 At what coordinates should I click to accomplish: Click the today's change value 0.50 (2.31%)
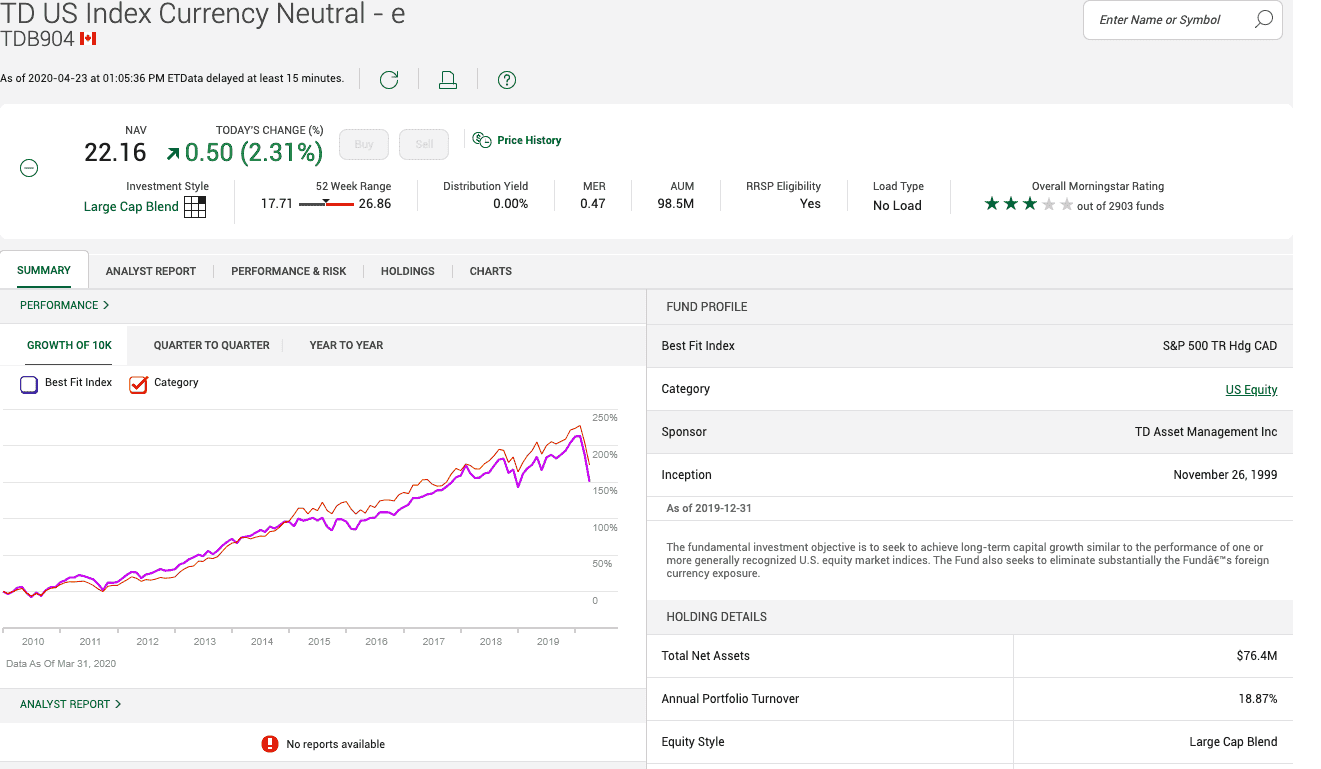[x=254, y=152]
